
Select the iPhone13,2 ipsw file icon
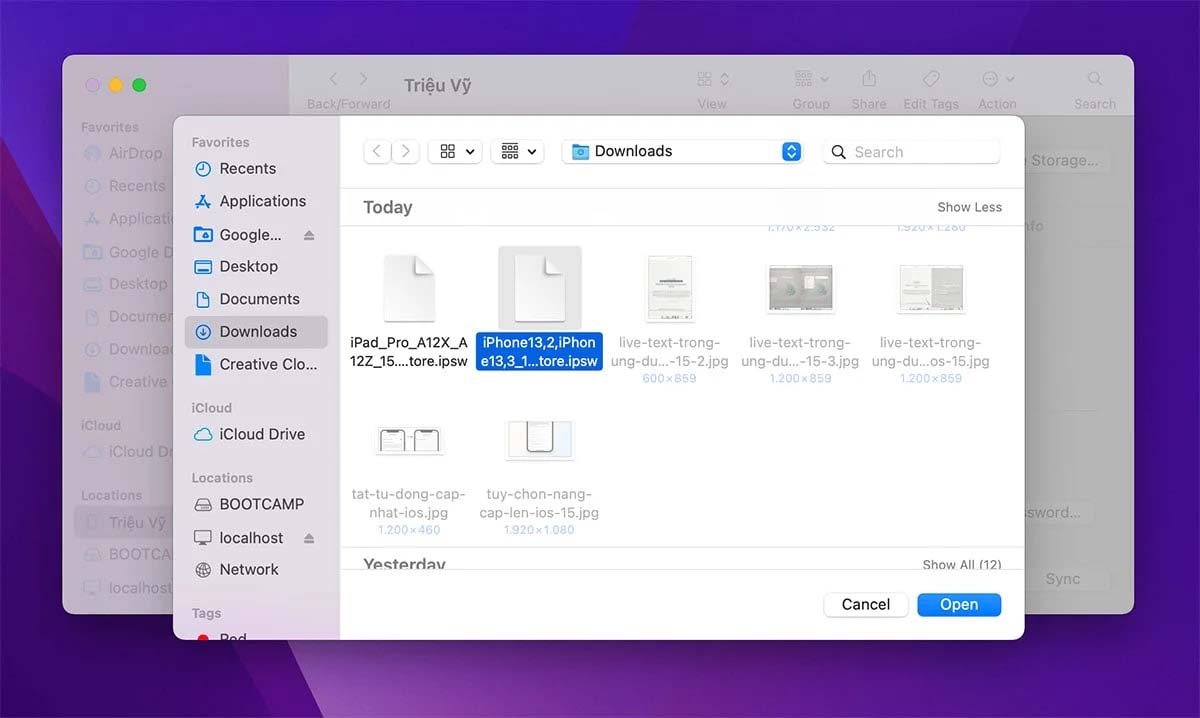[x=540, y=288]
